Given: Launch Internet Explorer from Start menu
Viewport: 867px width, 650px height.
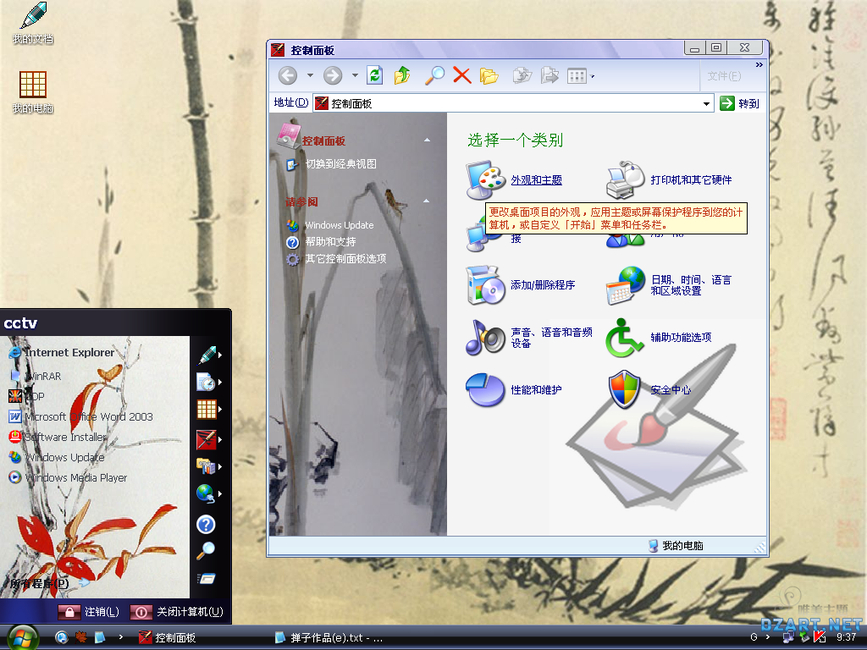Looking at the screenshot, I should click(62, 353).
